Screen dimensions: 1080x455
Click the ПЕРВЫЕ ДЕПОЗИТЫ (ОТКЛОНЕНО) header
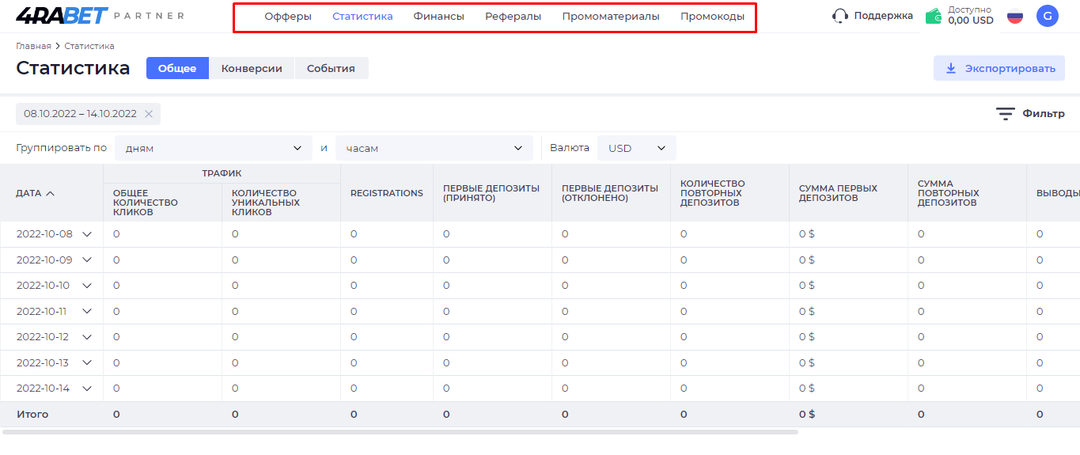click(x=610, y=193)
